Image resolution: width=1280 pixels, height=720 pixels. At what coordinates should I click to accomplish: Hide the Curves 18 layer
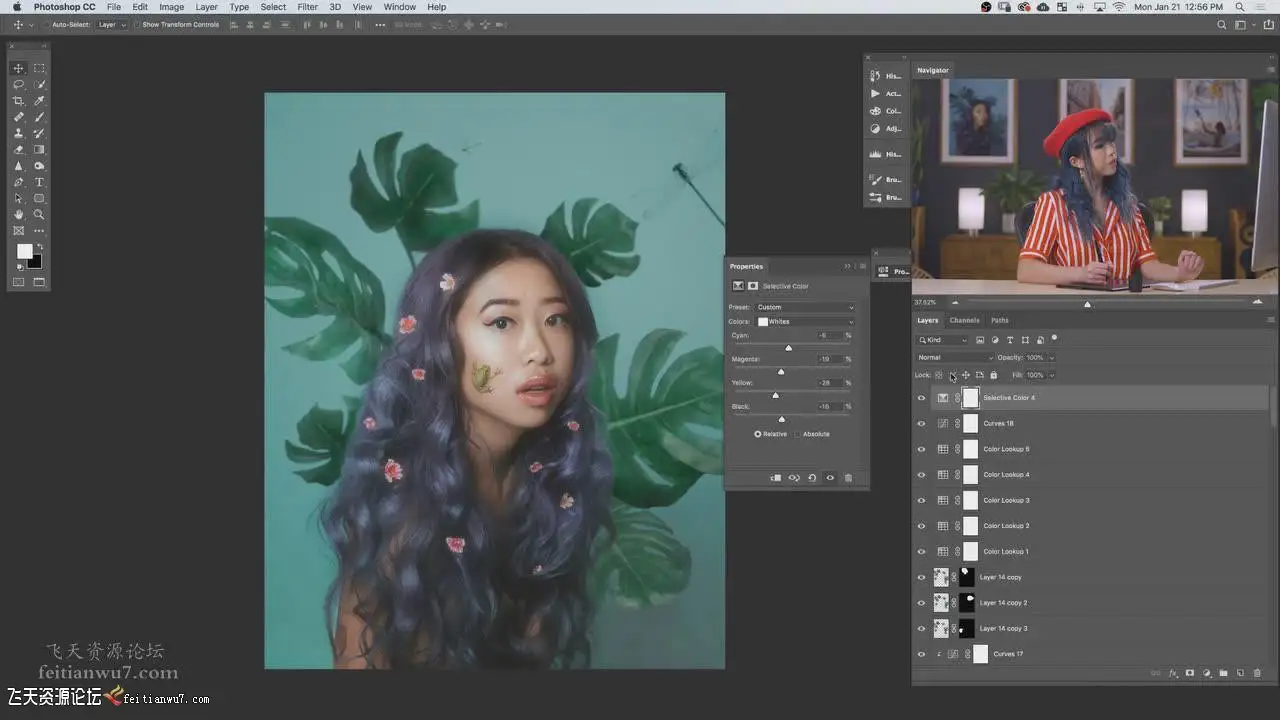(922, 423)
